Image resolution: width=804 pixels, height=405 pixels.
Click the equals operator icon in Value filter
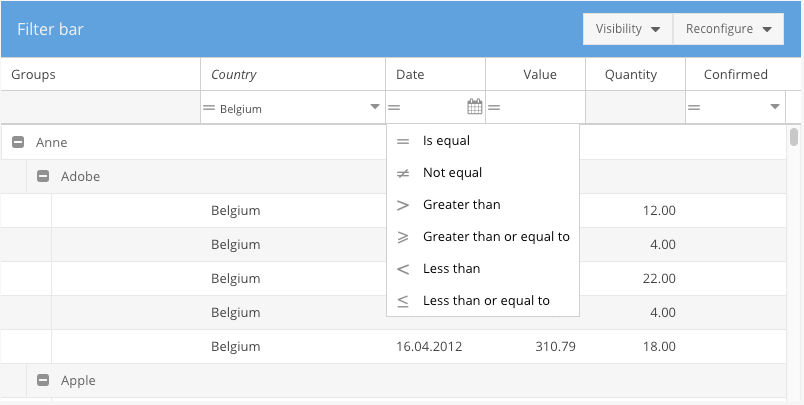click(x=494, y=108)
